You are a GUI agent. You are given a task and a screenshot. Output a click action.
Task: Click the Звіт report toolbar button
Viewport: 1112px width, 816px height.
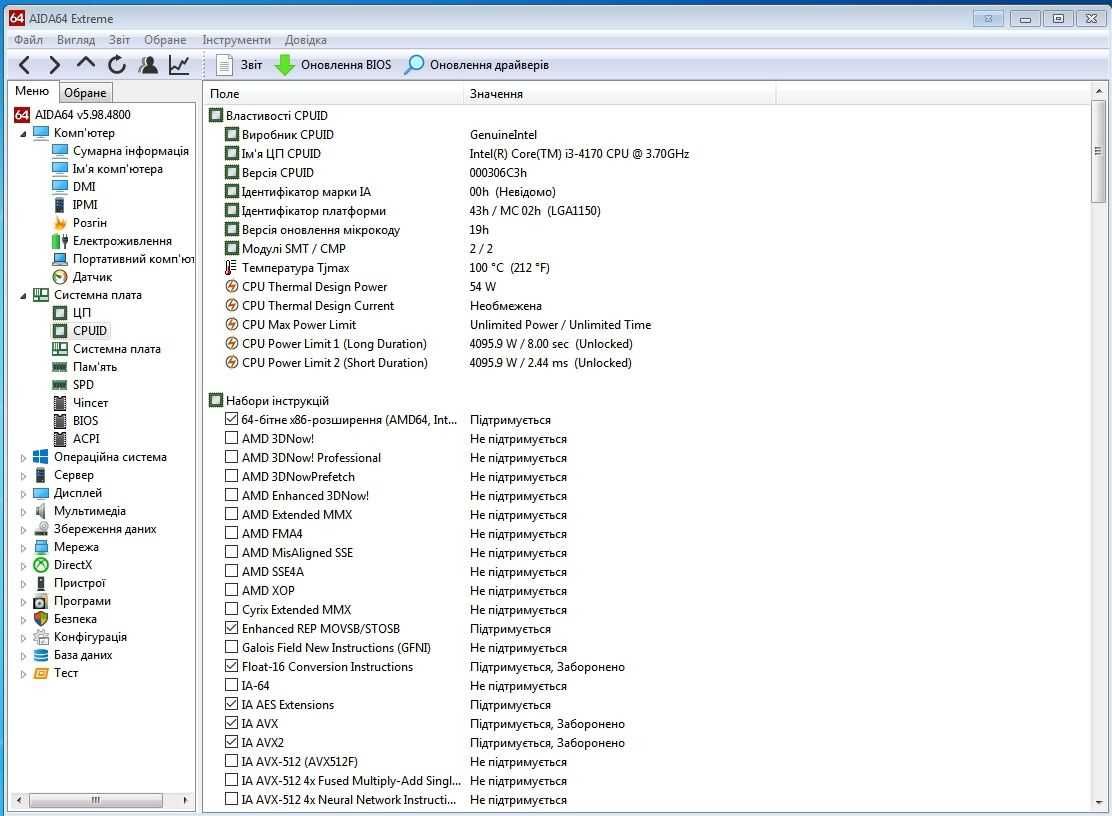coord(239,65)
